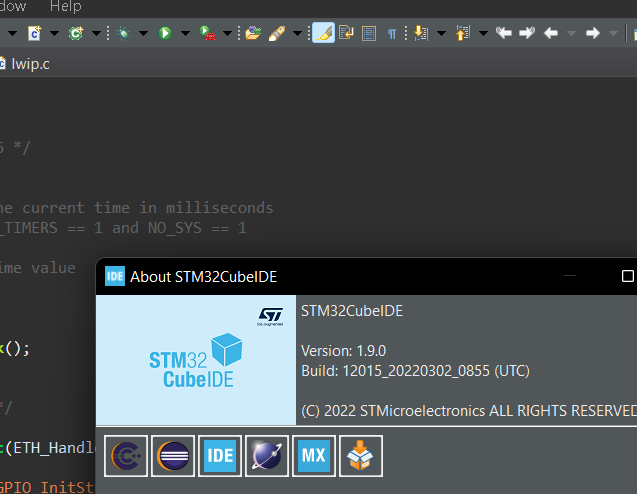This screenshot has height=494, width=637.
Task: Open the Help menu
Action: pyautogui.click(x=65, y=6)
